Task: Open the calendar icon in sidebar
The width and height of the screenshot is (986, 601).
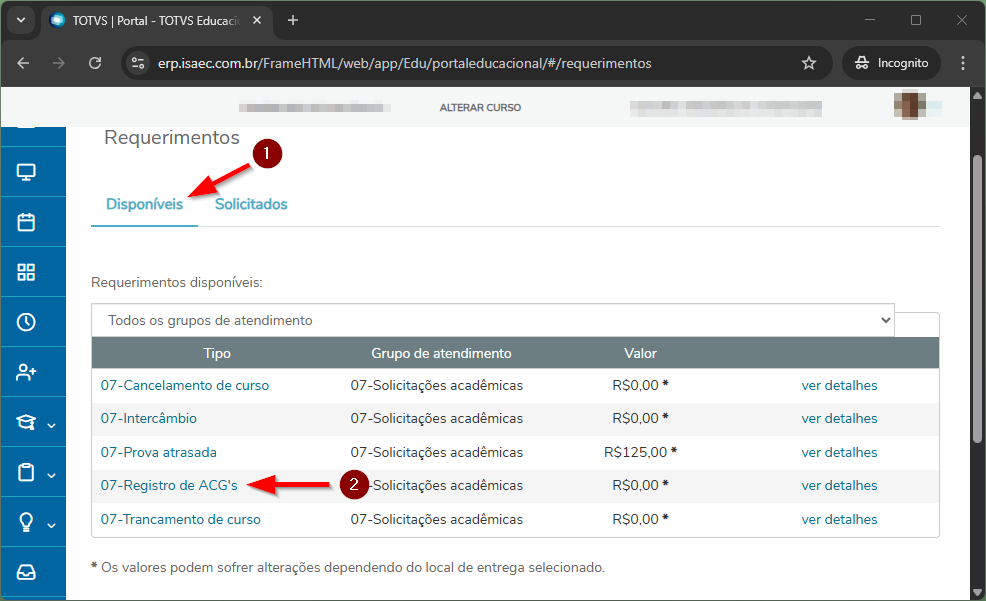Action: pyautogui.click(x=27, y=222)
